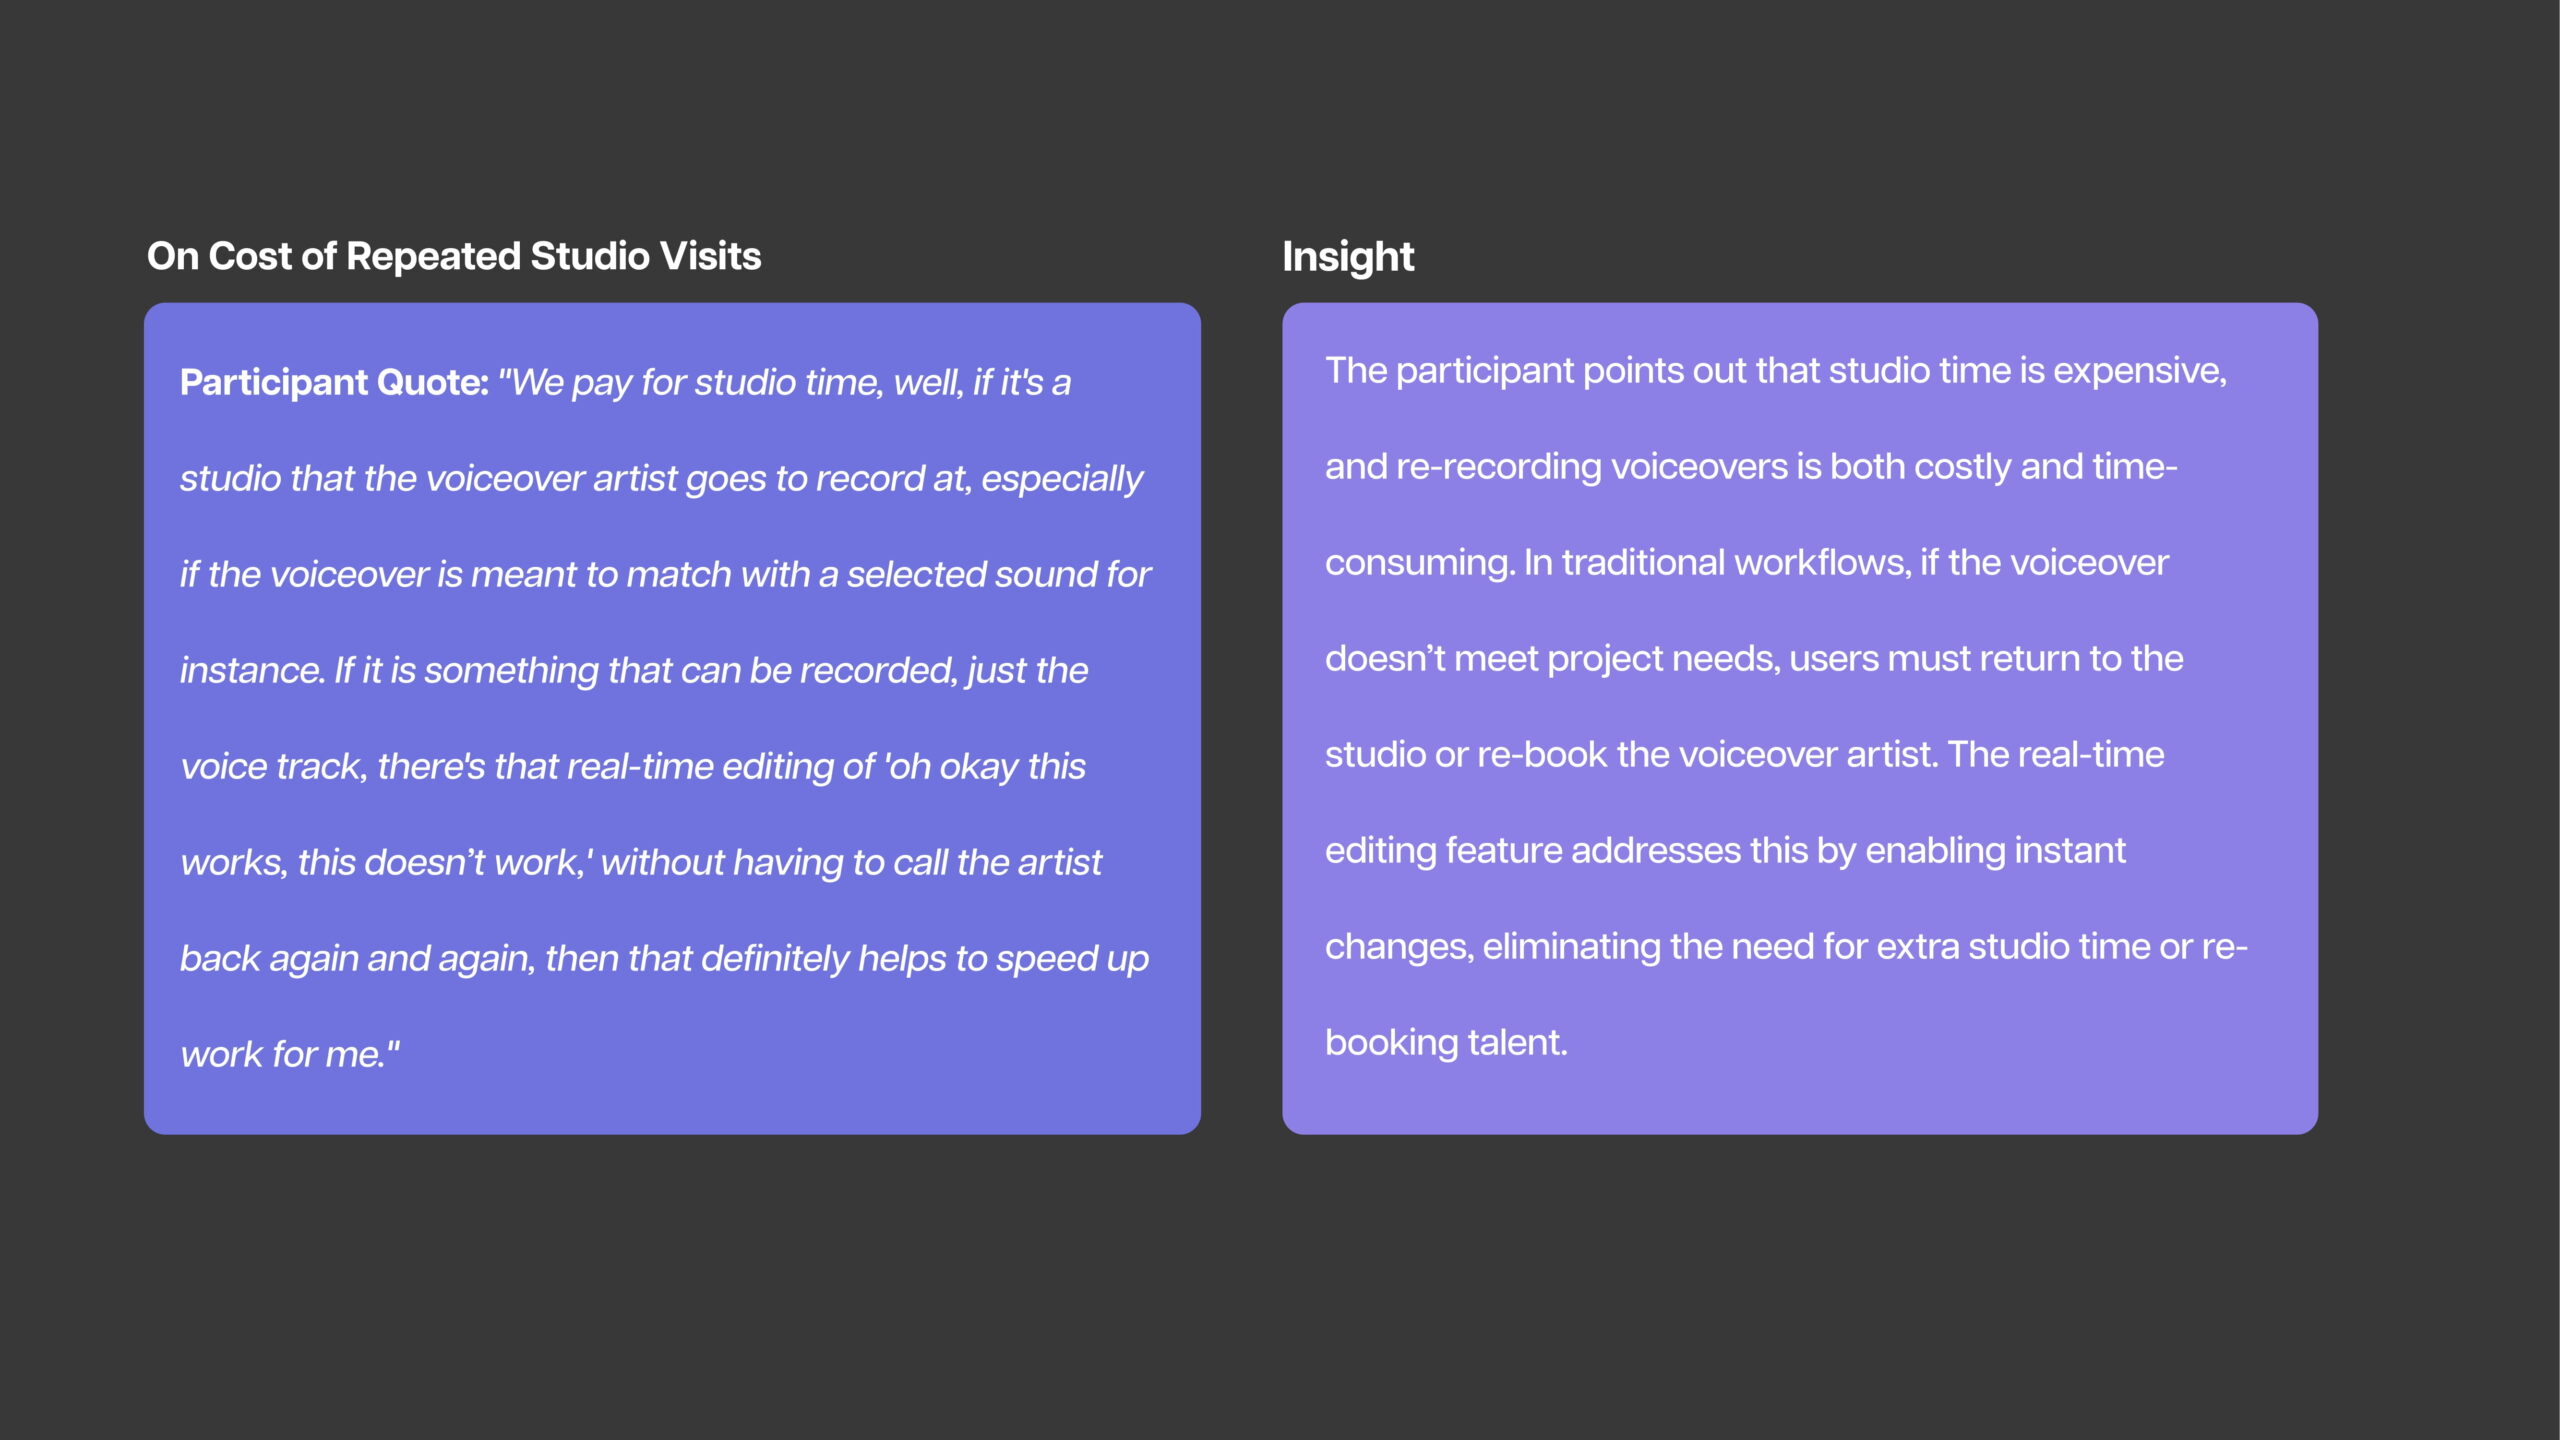The image size is (2560, 1440).
Task: Click the 'On Cost of Repeated Studio Visits' heading
Action: [454, 256]
